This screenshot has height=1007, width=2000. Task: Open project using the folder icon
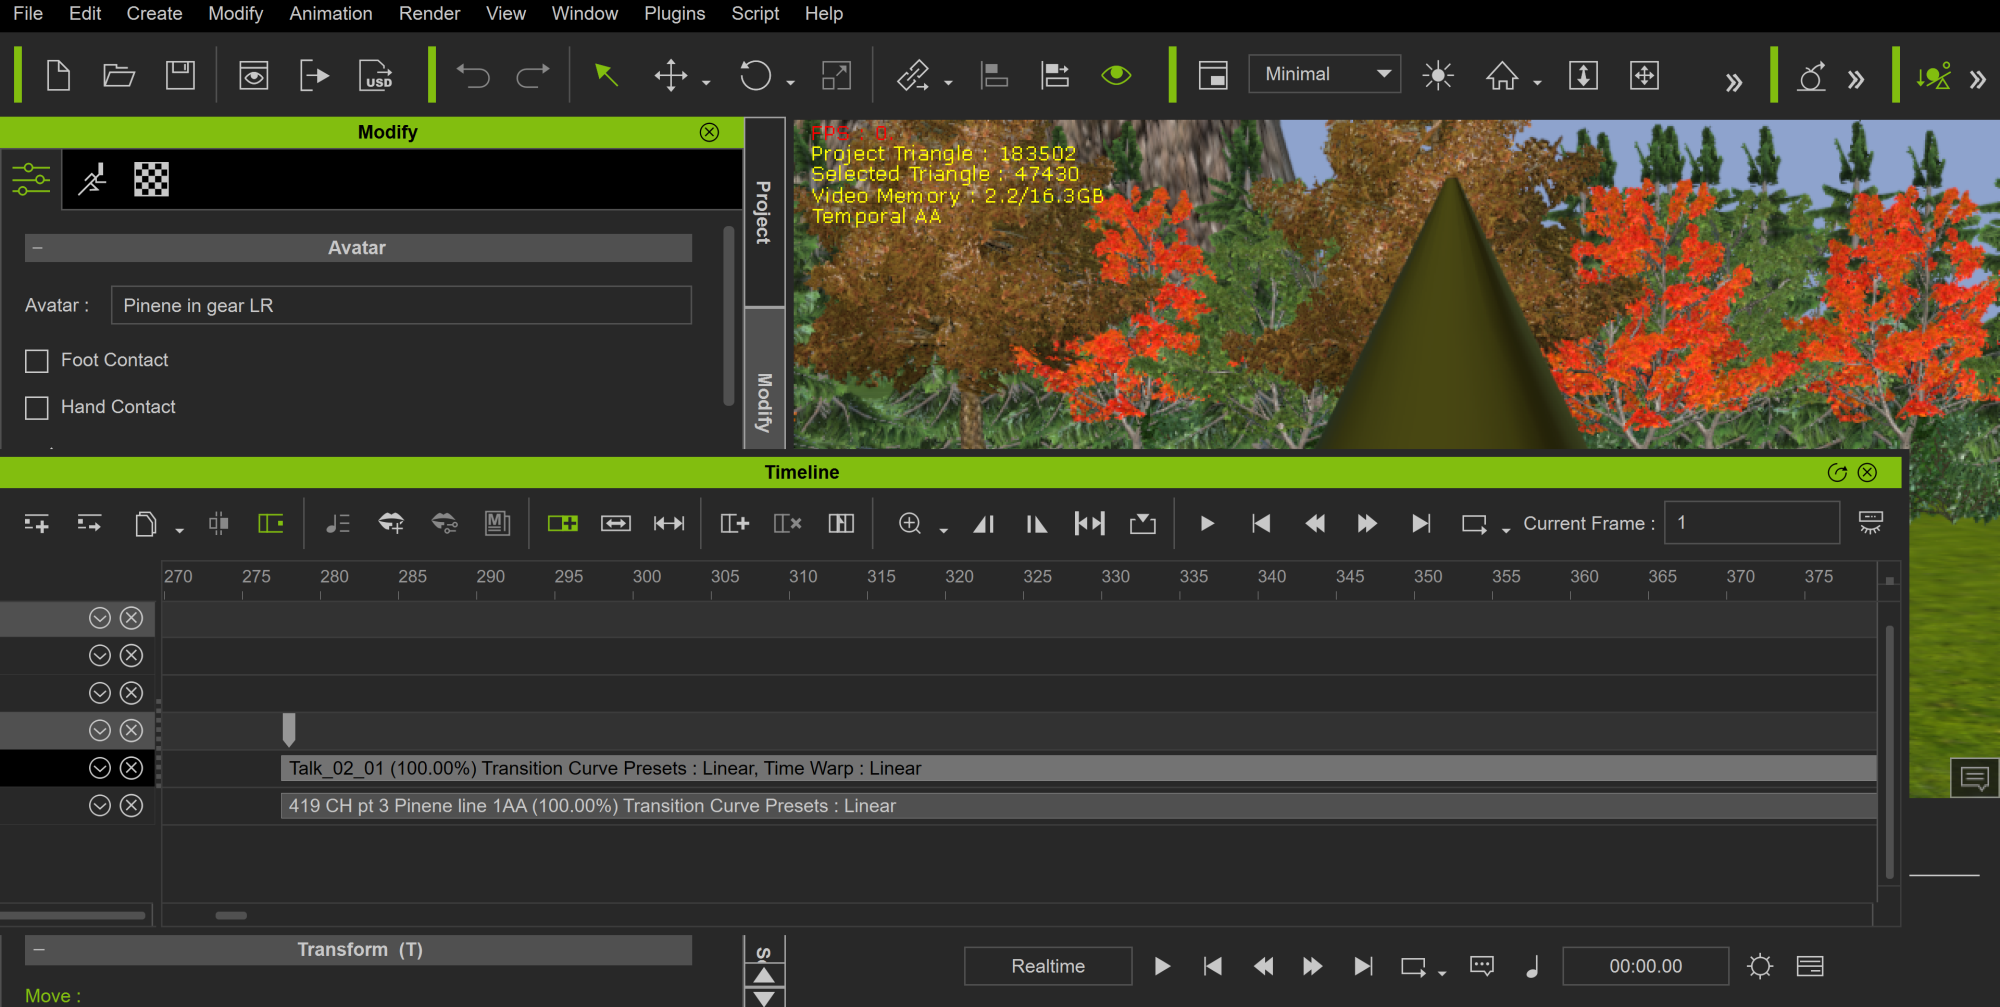click(119, 75)
